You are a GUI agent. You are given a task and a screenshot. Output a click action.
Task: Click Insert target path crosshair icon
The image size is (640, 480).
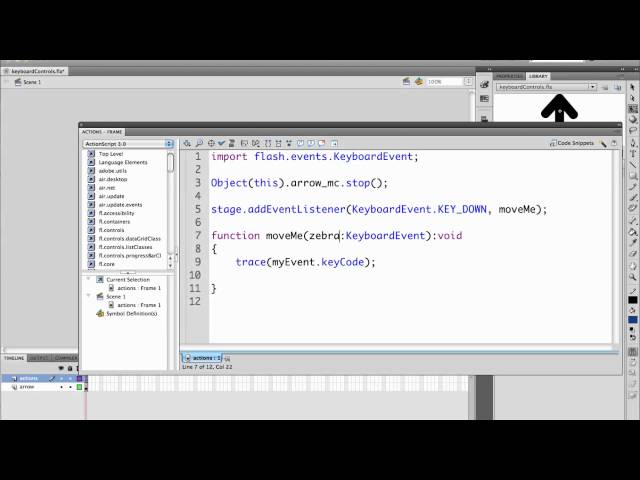211,143
